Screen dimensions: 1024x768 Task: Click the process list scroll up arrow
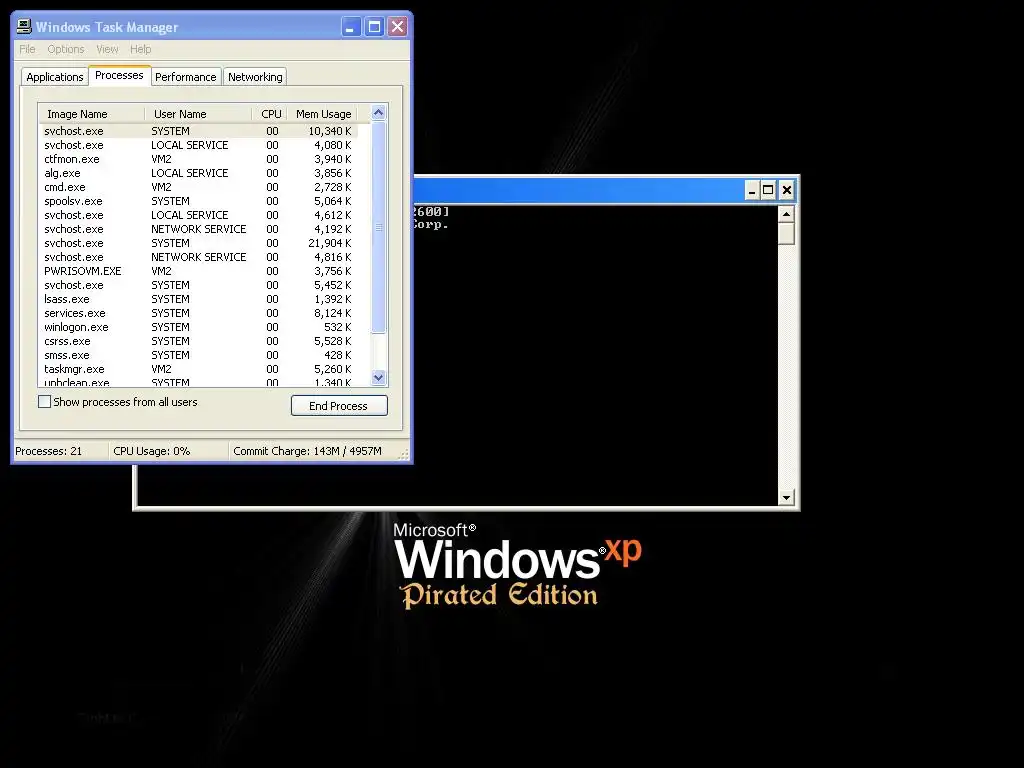[x=378, y=113]
